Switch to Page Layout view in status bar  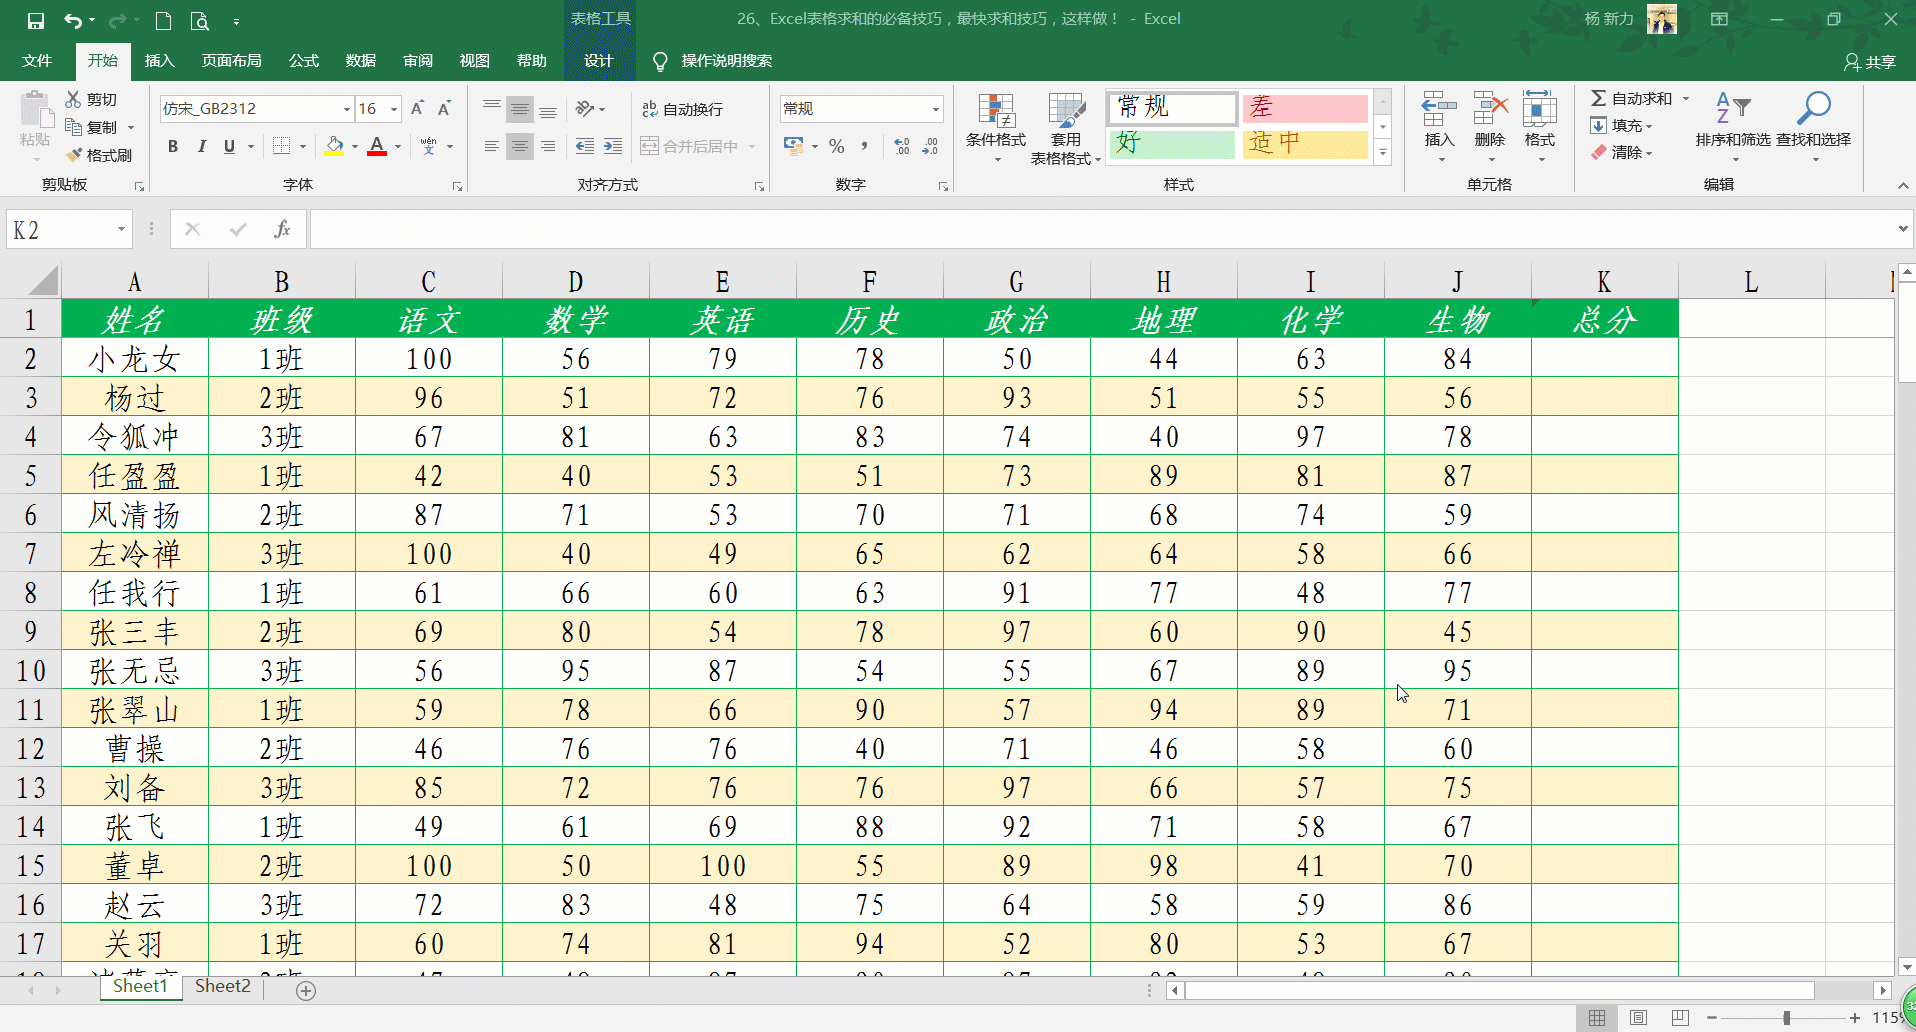click(1638, 1017)
